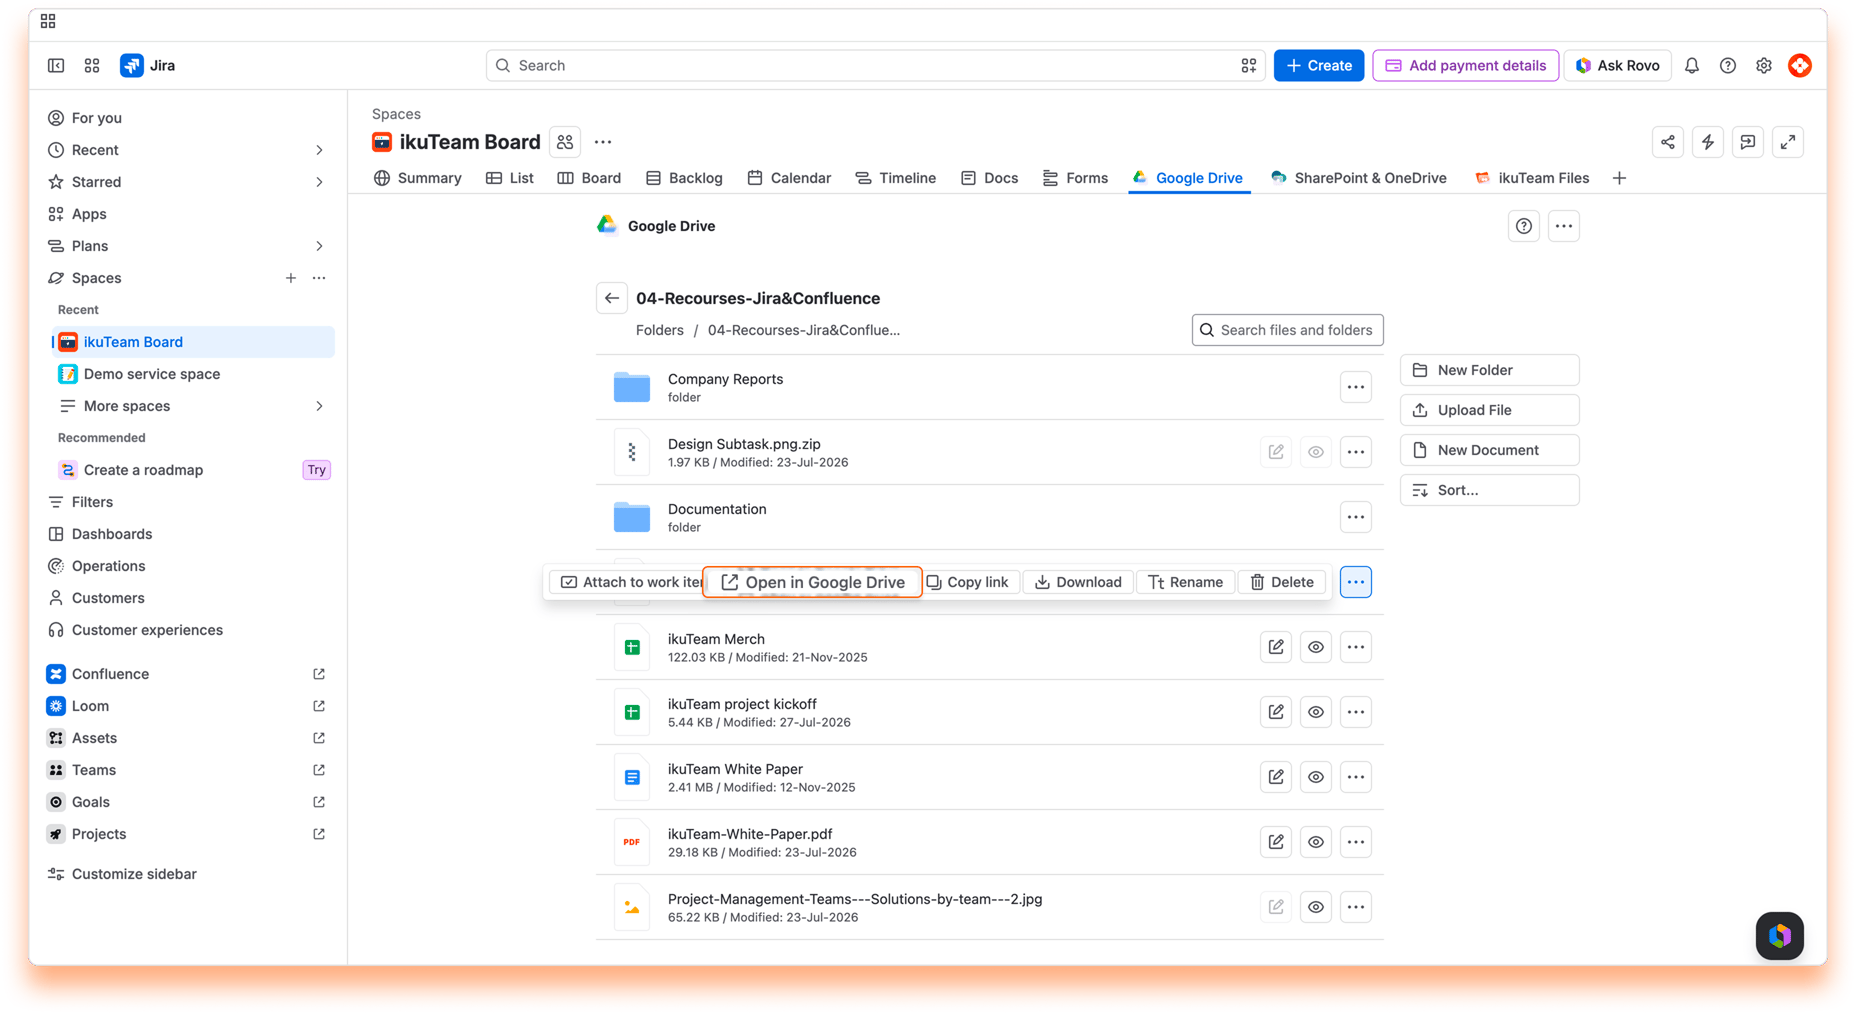Viewport: 1856px width, 1014px height.
Task: Click the top Jira Search field
Action: point(875,65)
